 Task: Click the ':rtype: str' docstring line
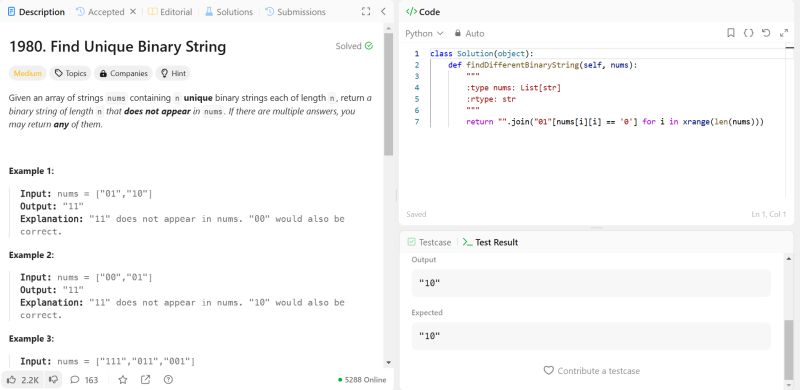point(491,99)
